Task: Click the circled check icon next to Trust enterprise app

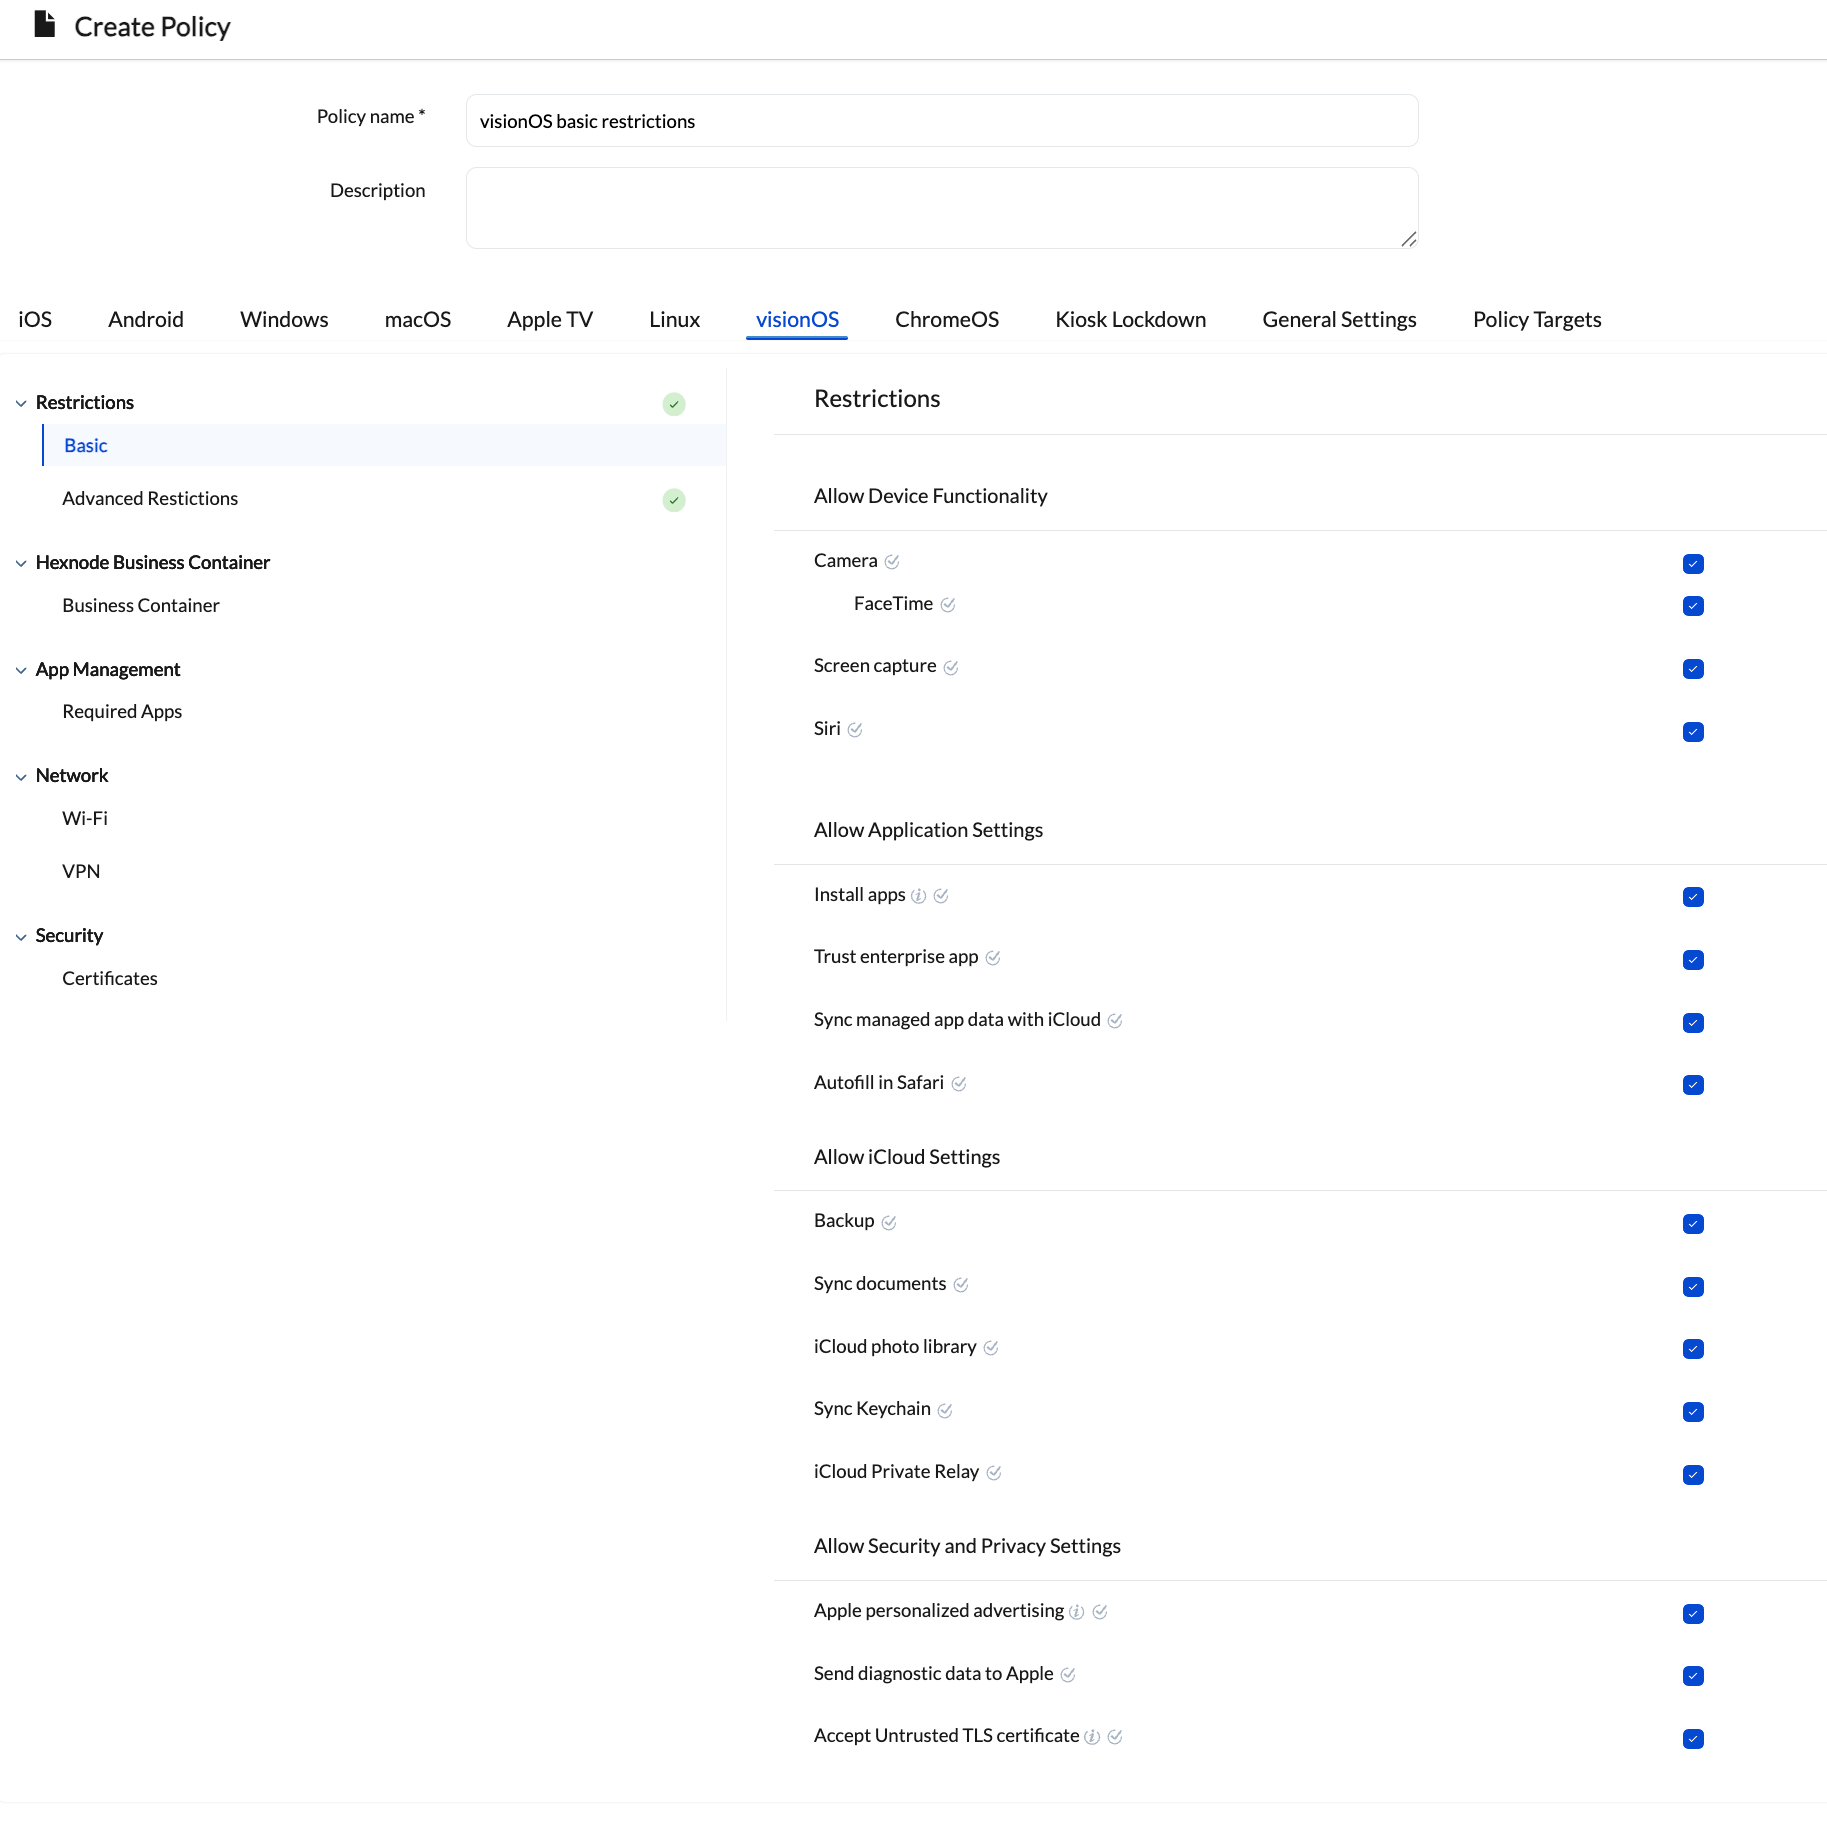Action: pyautogui.click(x=993, y=958)
